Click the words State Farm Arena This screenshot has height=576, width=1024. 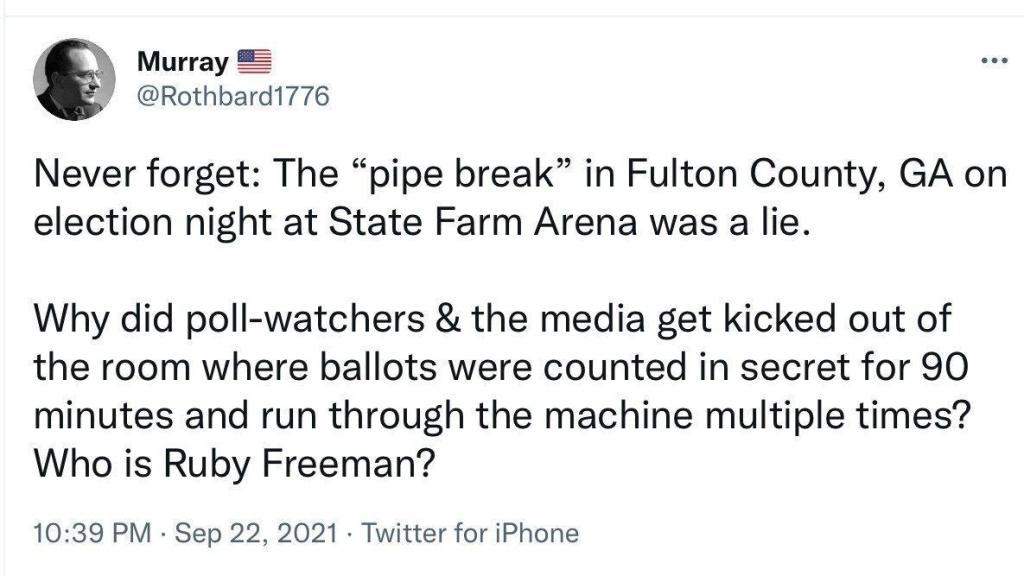point(482,222)
